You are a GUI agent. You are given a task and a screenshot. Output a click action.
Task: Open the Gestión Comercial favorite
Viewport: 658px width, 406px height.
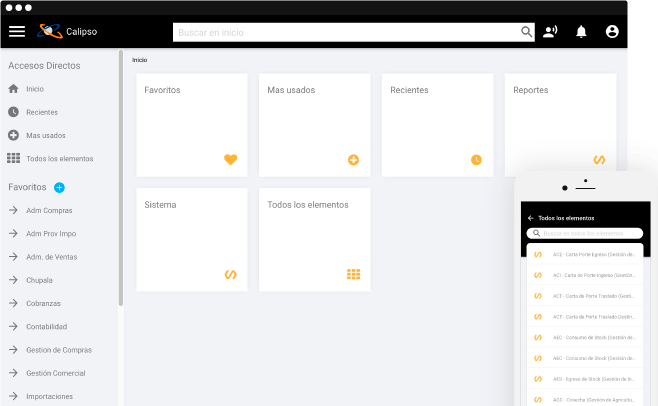pyautogui.click(x=56, y=373)
